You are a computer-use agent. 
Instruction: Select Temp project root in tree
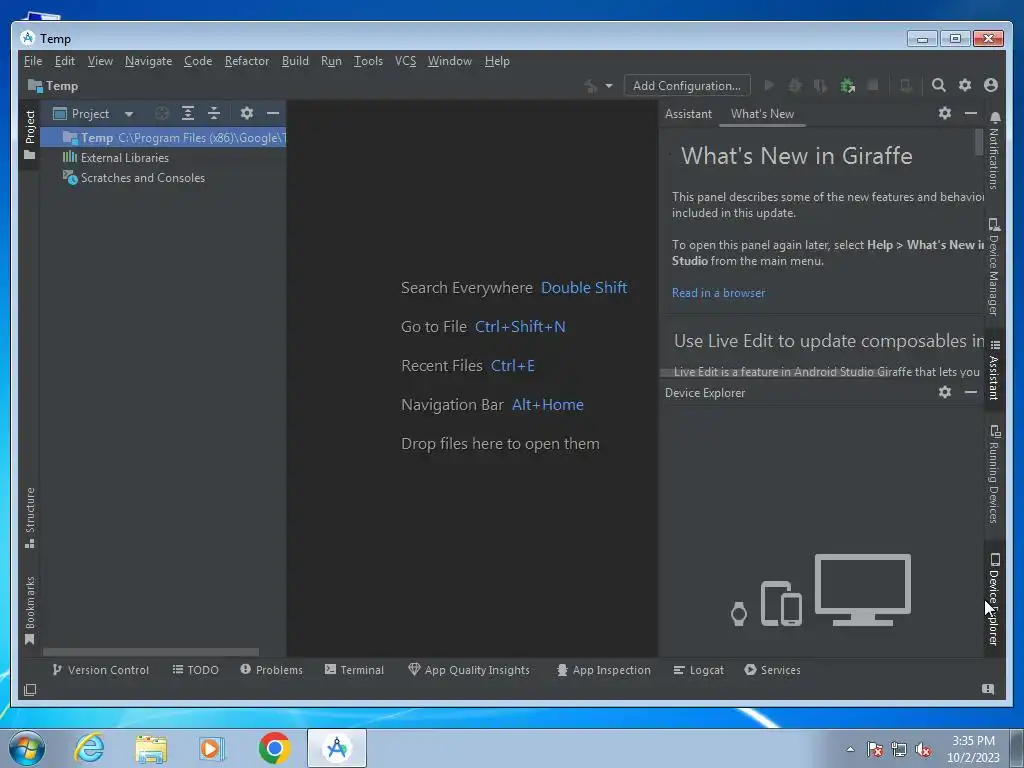click(163, 138)
